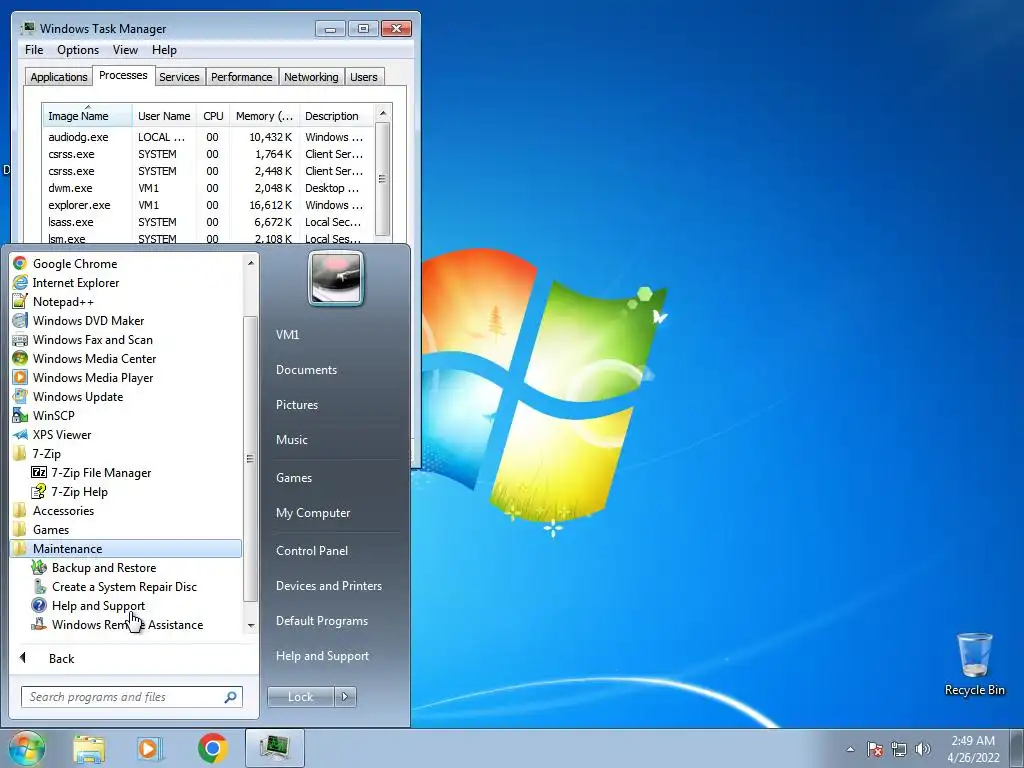This screenshot has height=768, width=1024.
Task: Switch to the Performance tab
Action: [x=241, y=77]
